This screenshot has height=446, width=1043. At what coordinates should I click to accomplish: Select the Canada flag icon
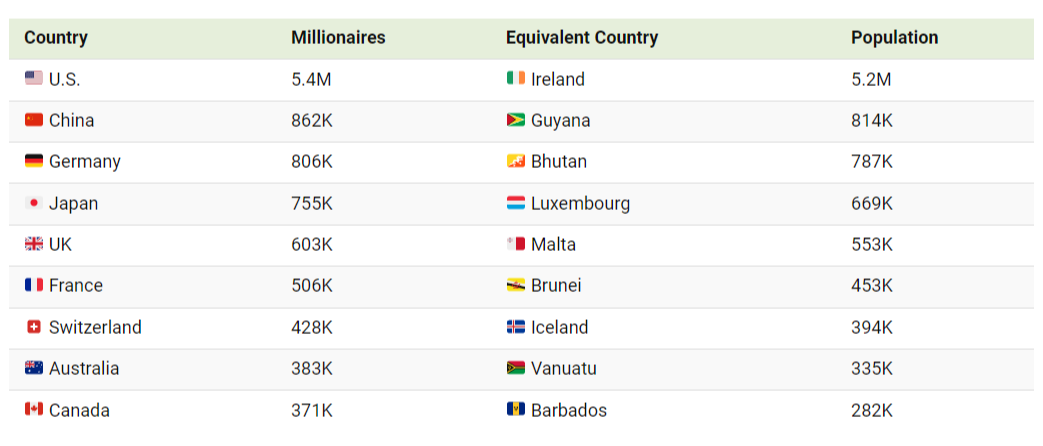(x=34, y=409)
